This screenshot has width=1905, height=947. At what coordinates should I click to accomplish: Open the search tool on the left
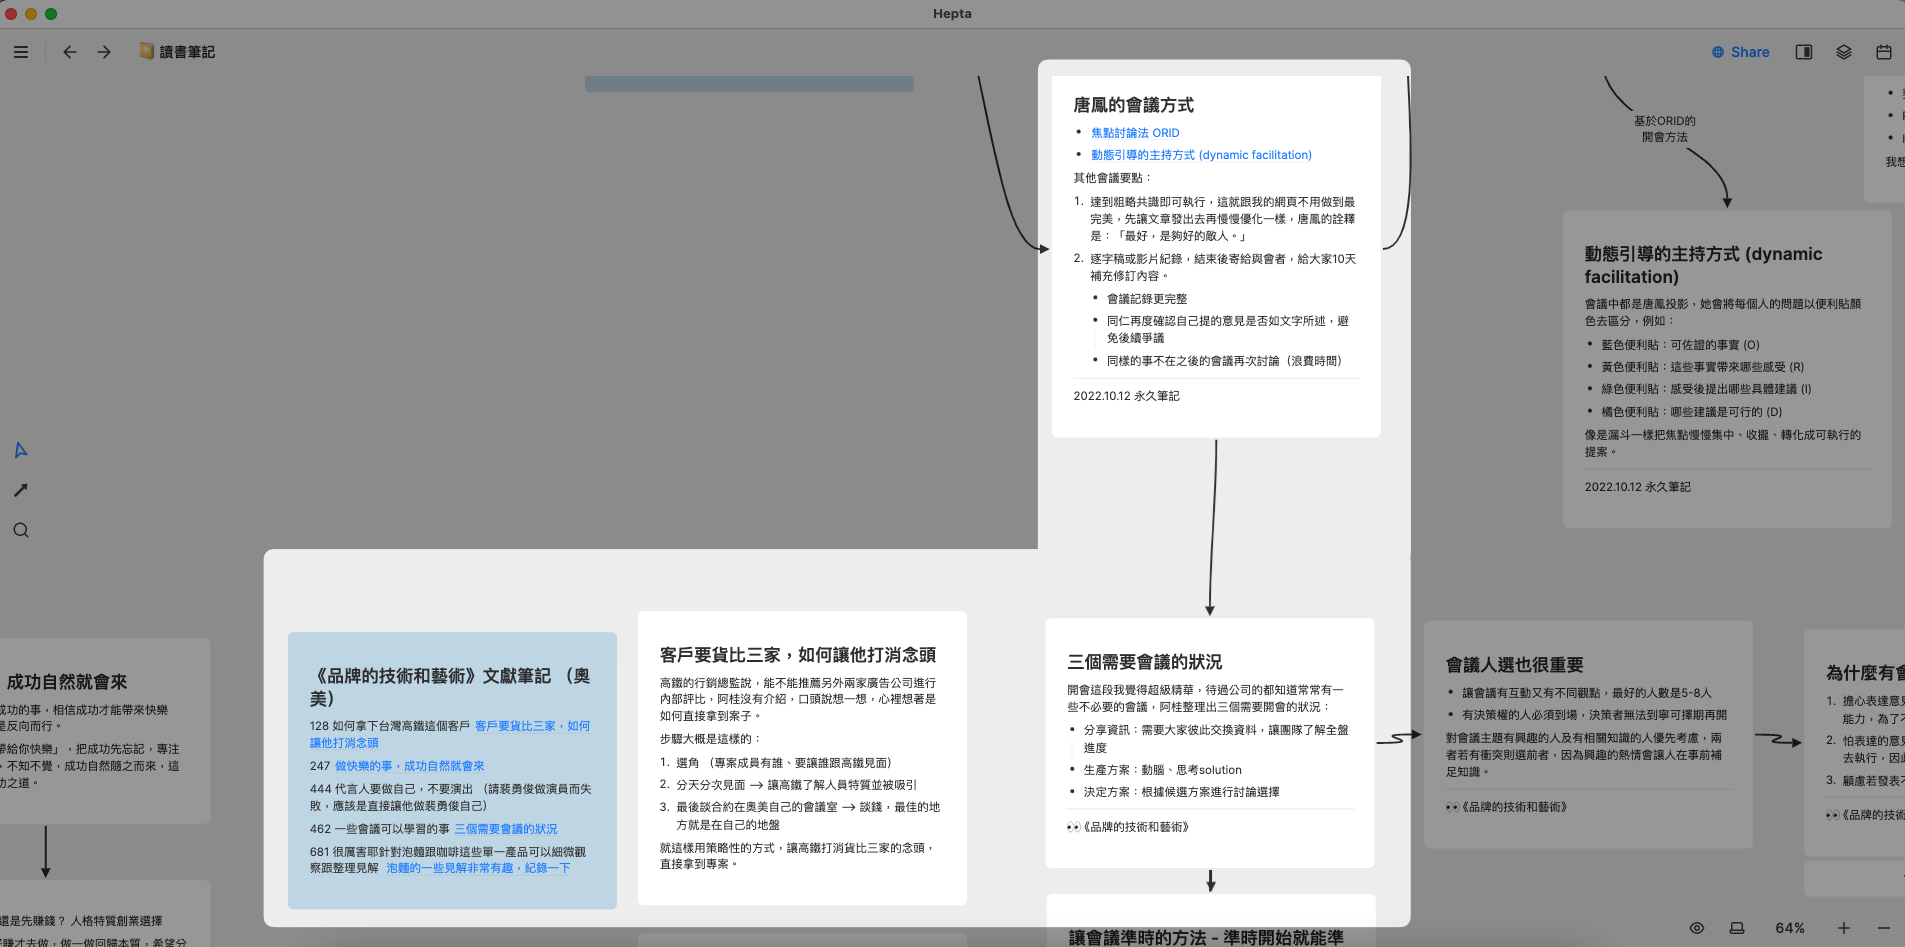click(x=20, y=529)
